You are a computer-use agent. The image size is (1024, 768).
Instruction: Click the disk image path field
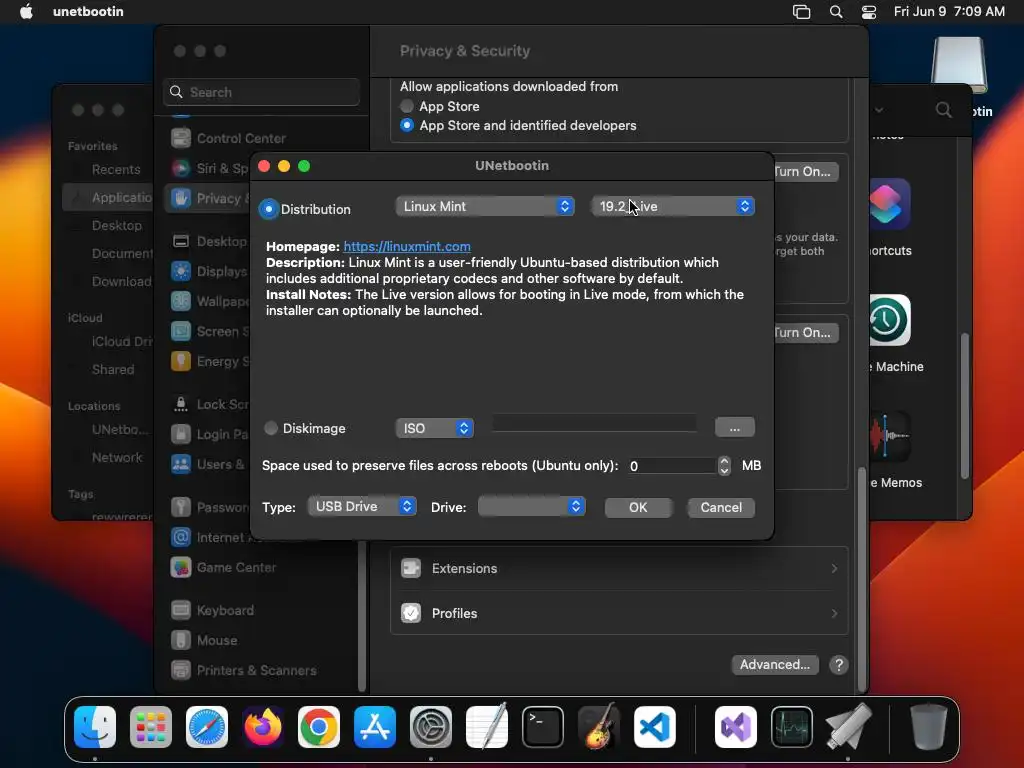pos(594,423)
